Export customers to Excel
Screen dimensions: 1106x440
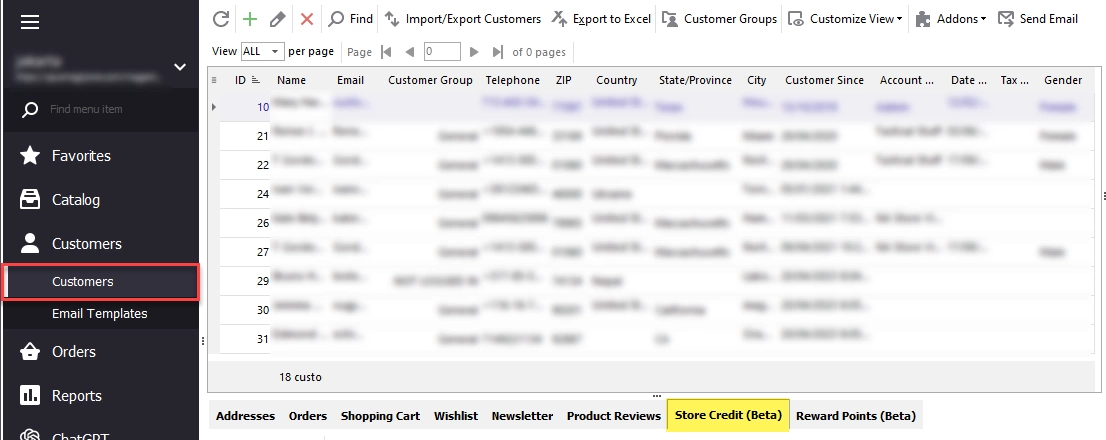tap(601, 19)
